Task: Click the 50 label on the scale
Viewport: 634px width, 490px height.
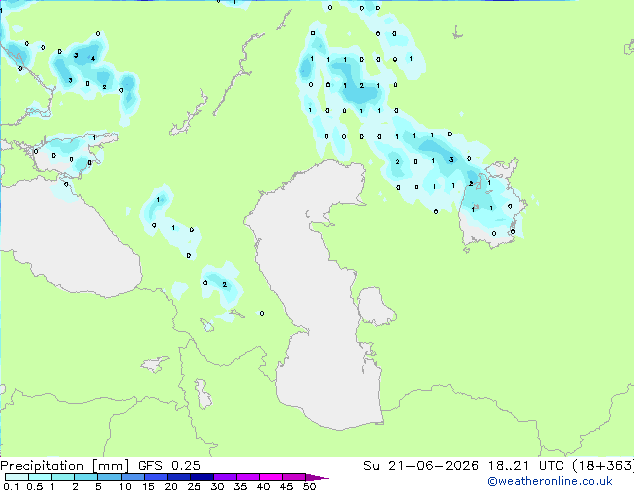Action: pos(309,486)
